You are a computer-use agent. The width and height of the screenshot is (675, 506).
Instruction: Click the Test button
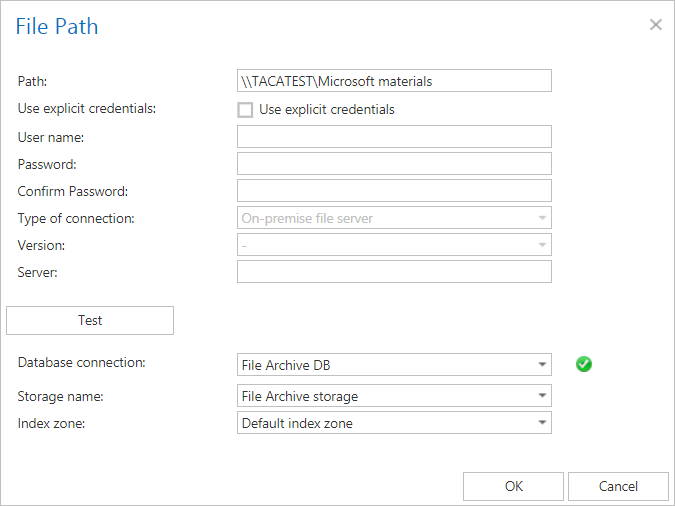[x=90, y=320]
